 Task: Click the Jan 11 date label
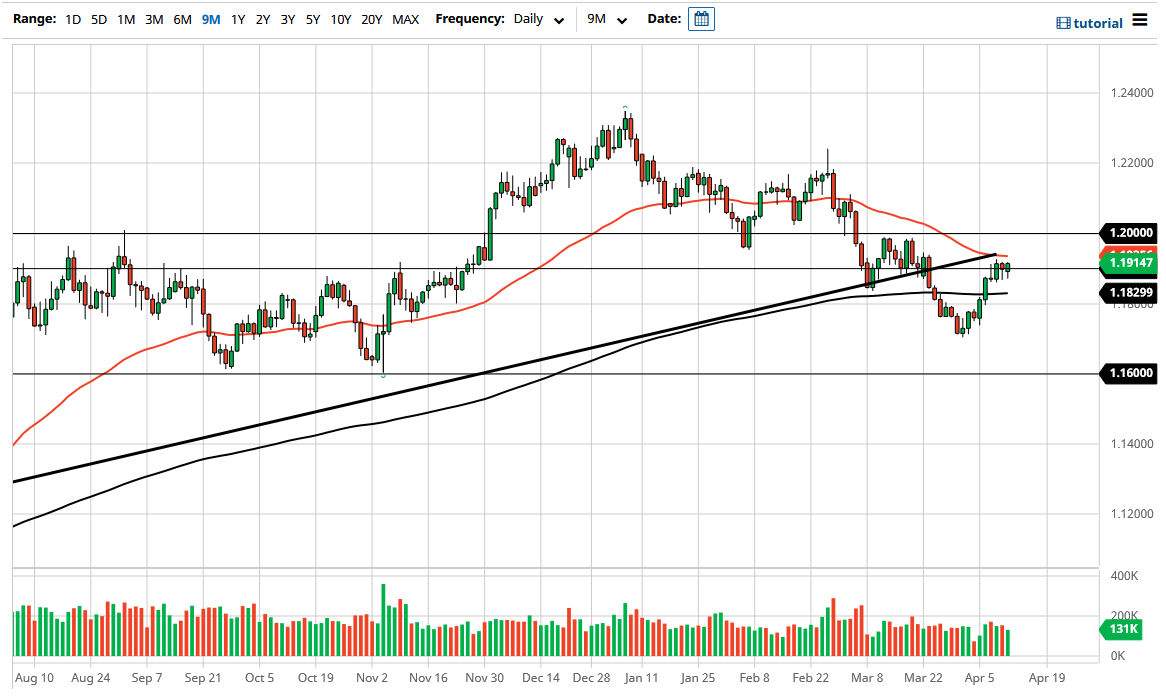[641, 678]
